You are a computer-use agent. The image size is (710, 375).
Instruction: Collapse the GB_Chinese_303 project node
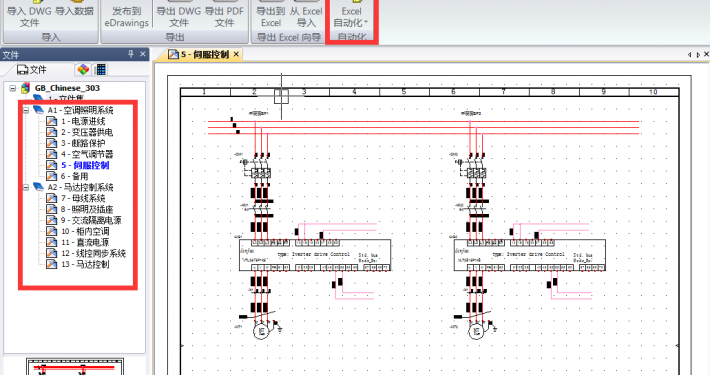tap(13, 88)
